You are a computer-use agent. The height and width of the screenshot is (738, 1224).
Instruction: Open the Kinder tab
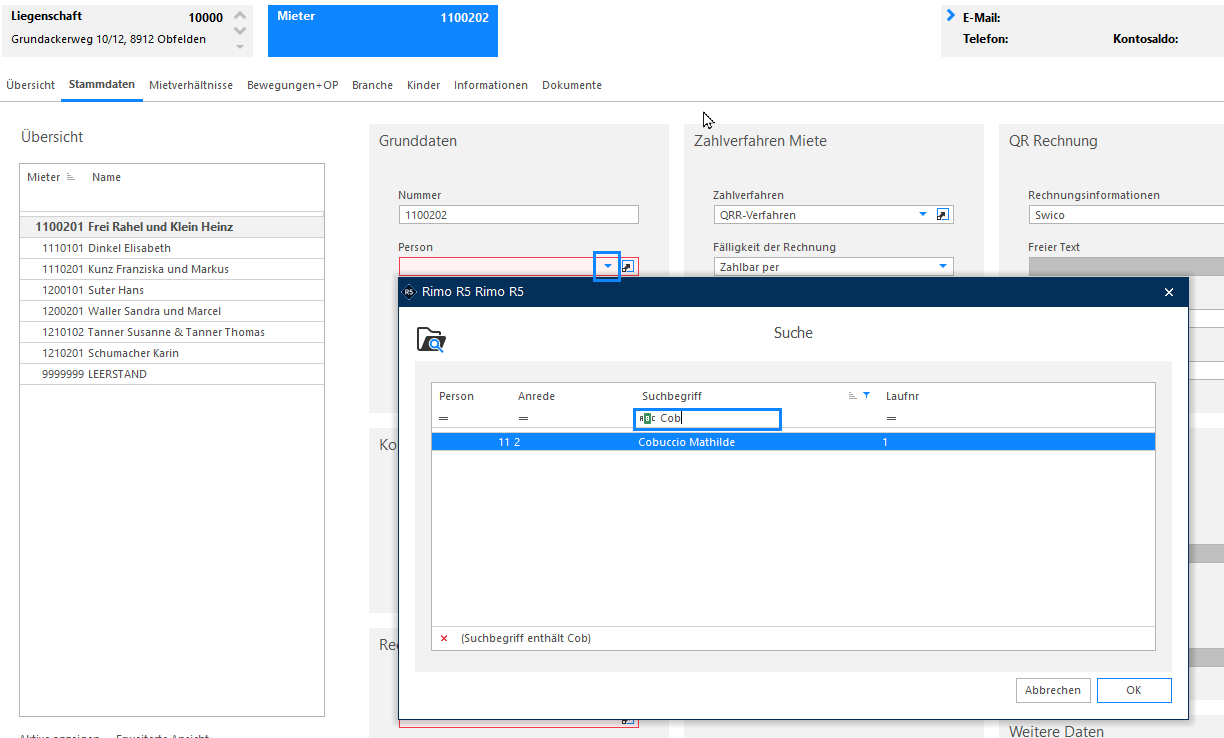[423, 86]
